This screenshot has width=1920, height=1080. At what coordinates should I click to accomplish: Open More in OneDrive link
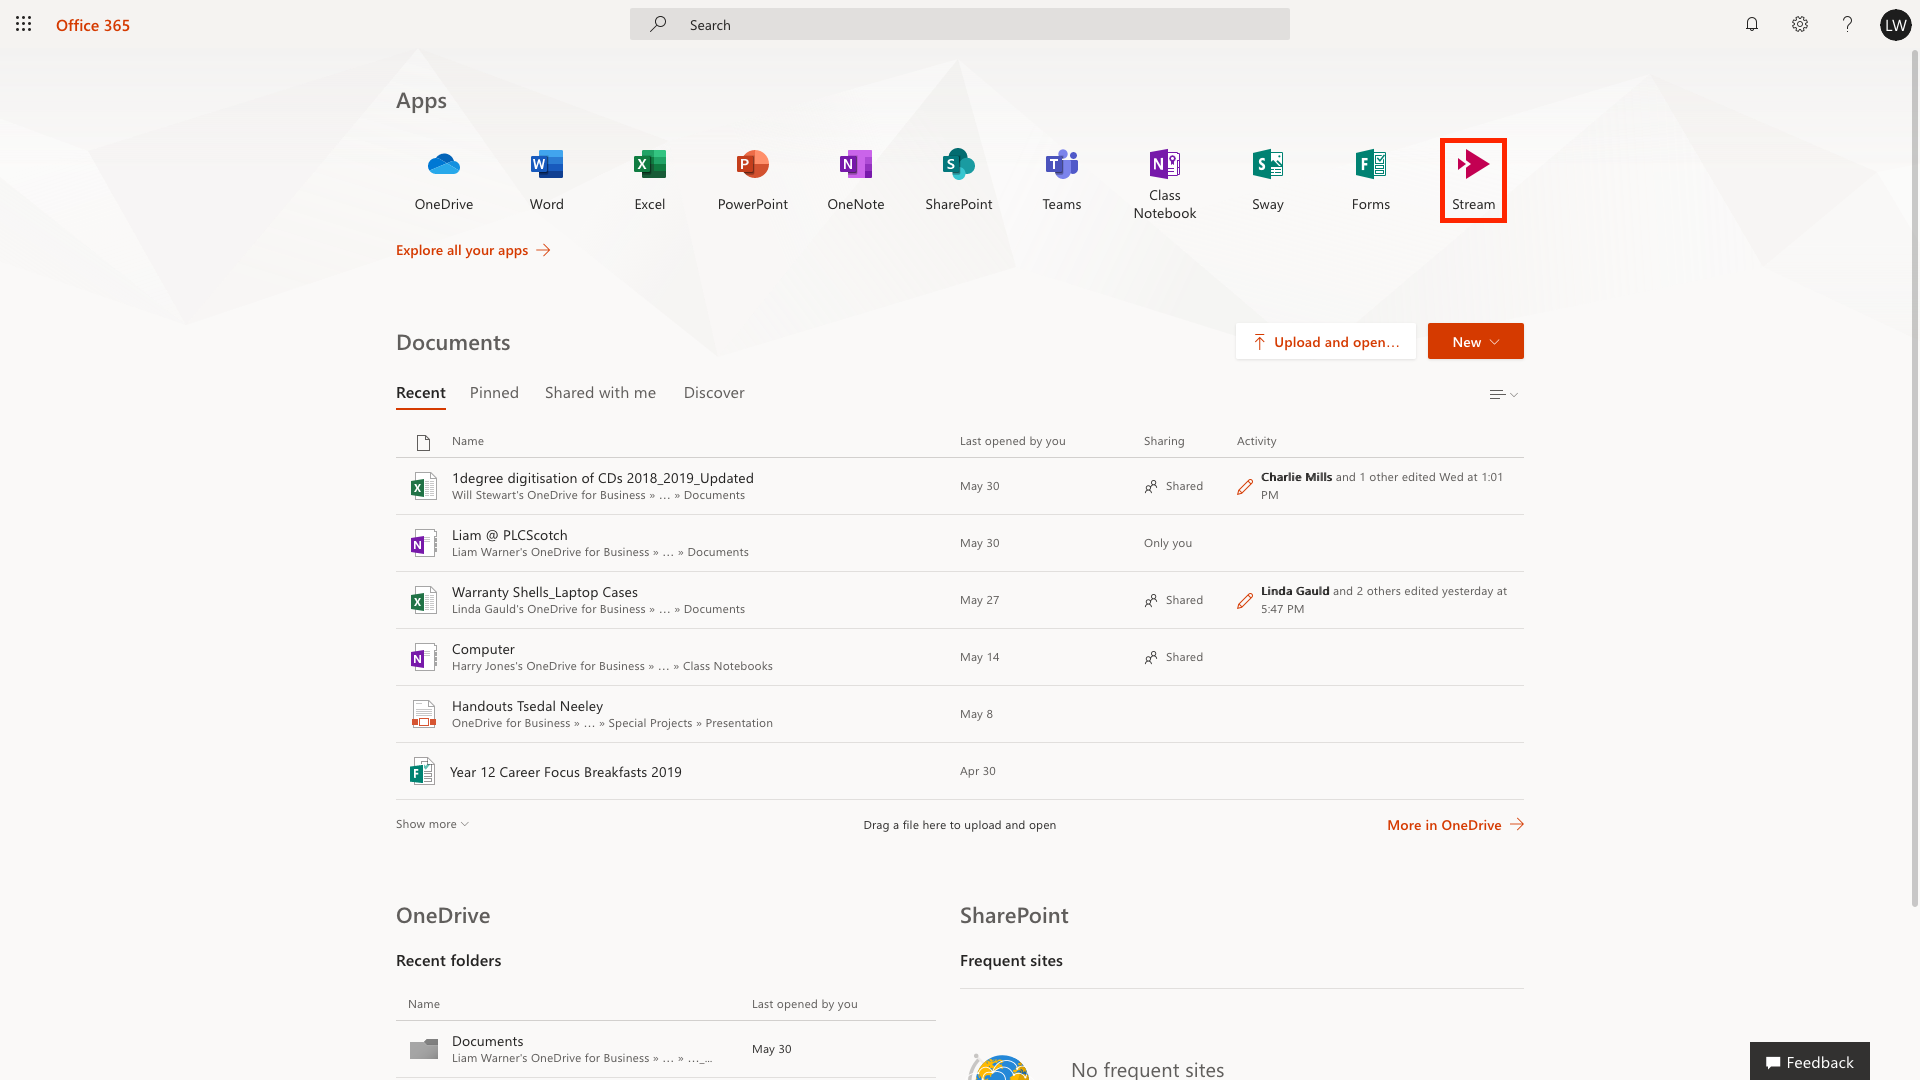pyautogui.click(x=1455, y=825)
